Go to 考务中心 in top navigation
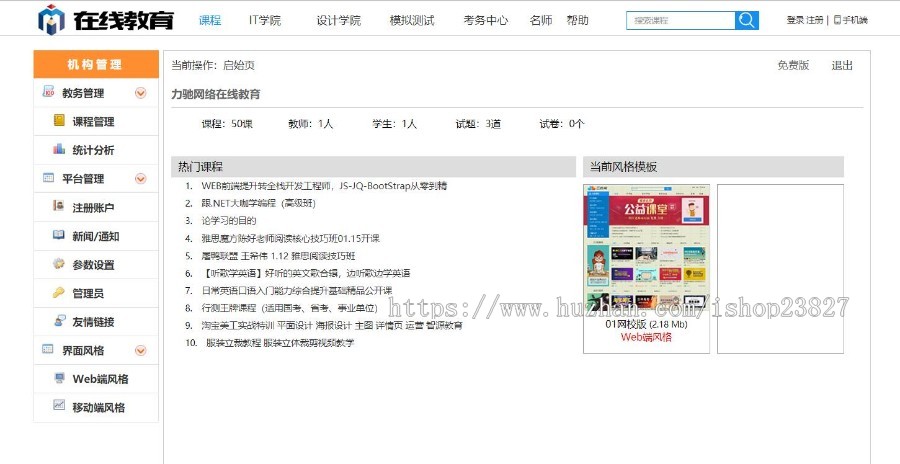This screenshot has height=464, width=900. [x=485, y=20]
